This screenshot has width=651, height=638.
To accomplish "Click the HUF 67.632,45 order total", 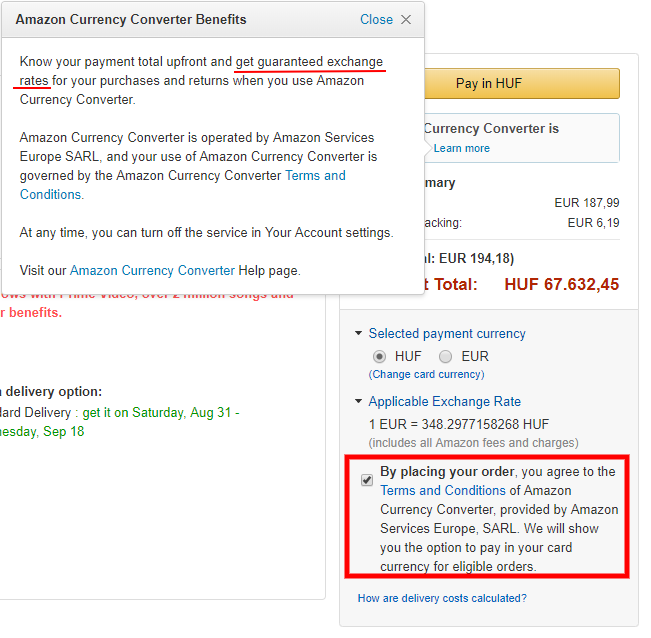I will coord(561,285).
